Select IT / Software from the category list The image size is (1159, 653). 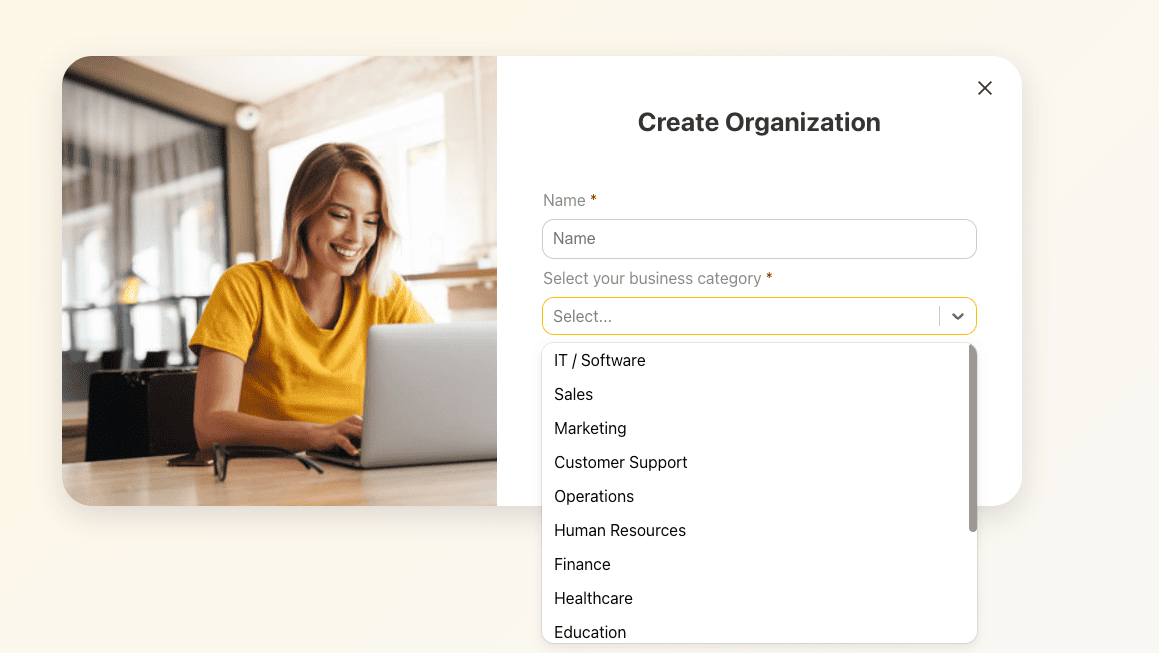[x=600, y=360]
